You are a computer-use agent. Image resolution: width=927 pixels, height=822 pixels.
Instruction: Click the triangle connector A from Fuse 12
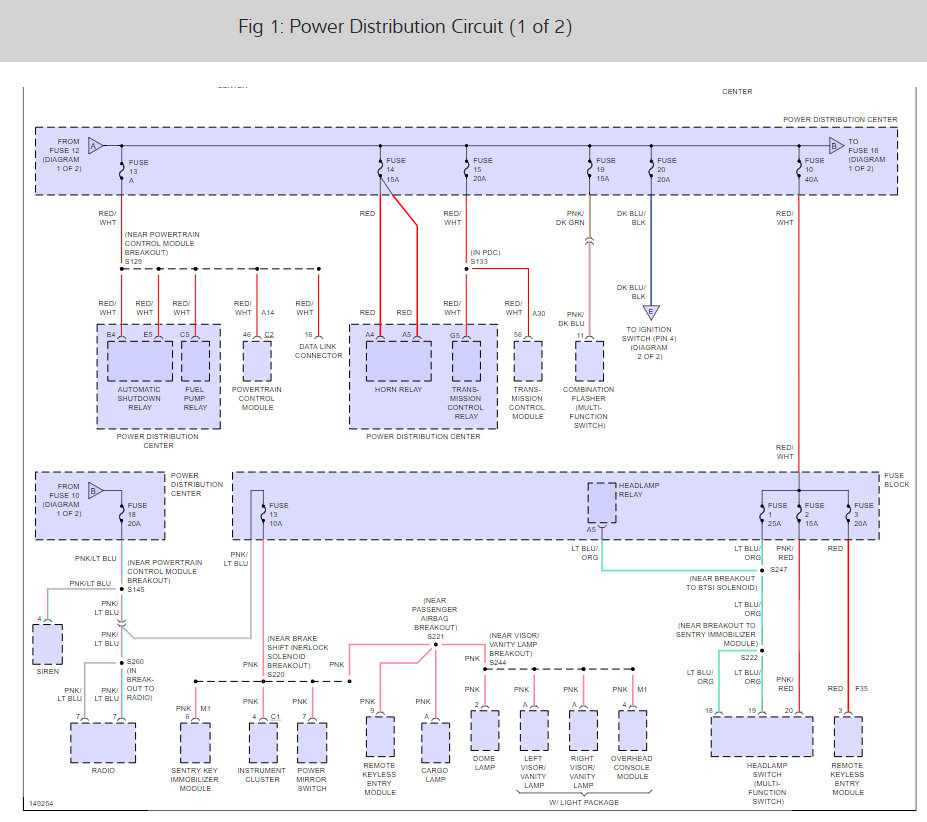[95, 145]
